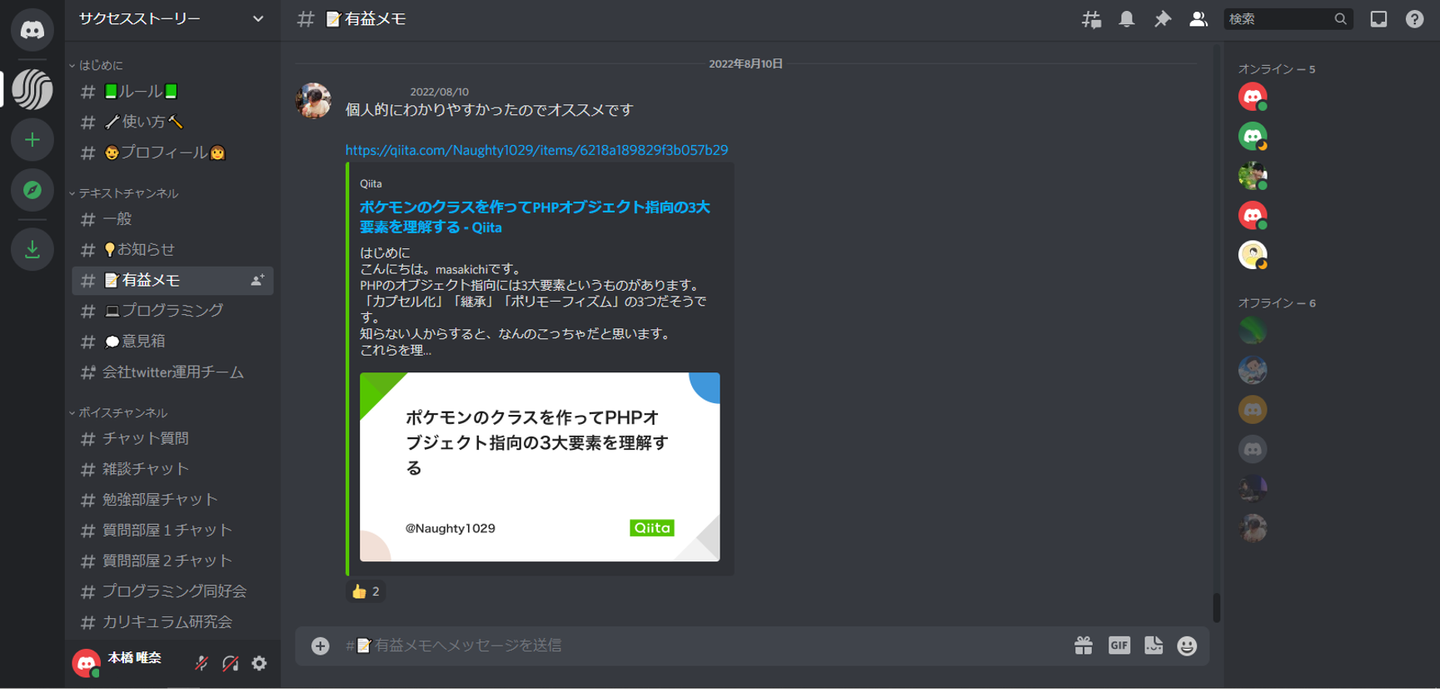Screen dimensions: 1440x689
Task: Toggle the member list icon
Action: [x=1198, y=19]
